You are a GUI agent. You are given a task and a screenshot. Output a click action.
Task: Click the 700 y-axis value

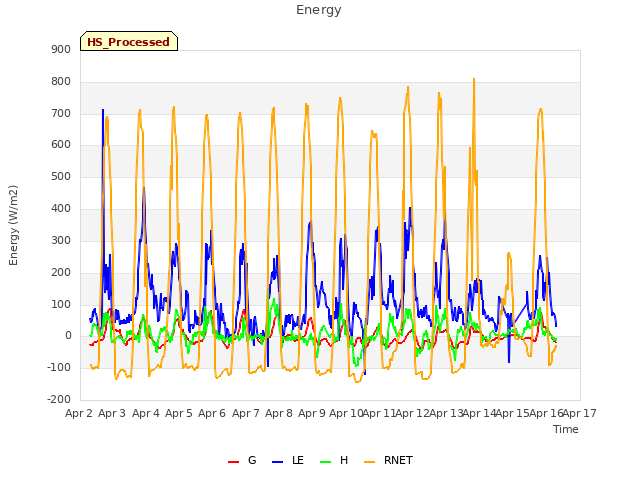tap(61, 113)
